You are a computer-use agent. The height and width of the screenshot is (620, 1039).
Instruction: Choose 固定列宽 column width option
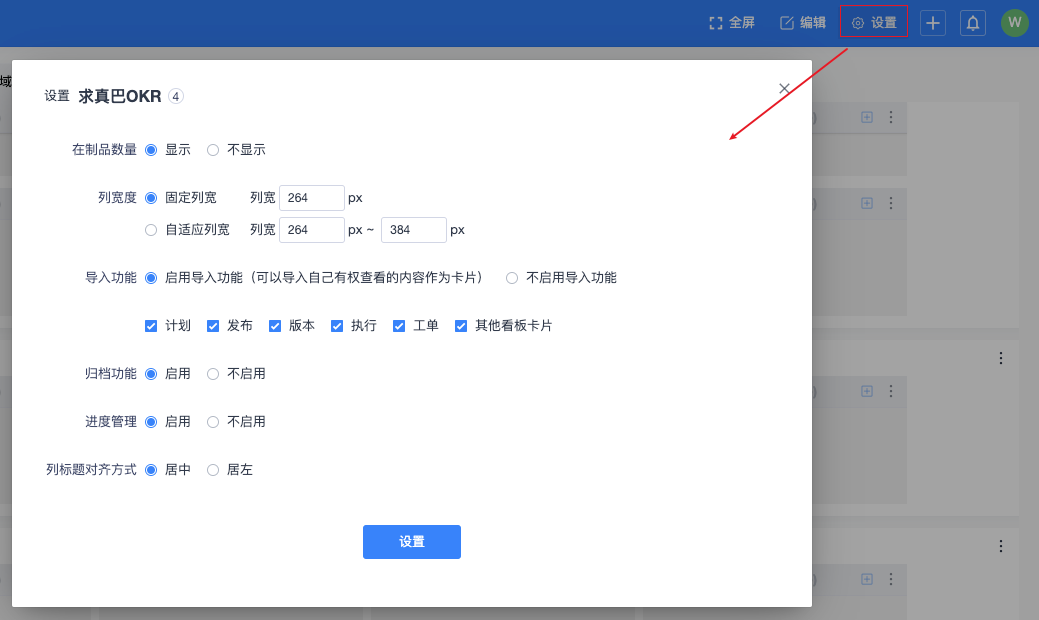point(151,198)
